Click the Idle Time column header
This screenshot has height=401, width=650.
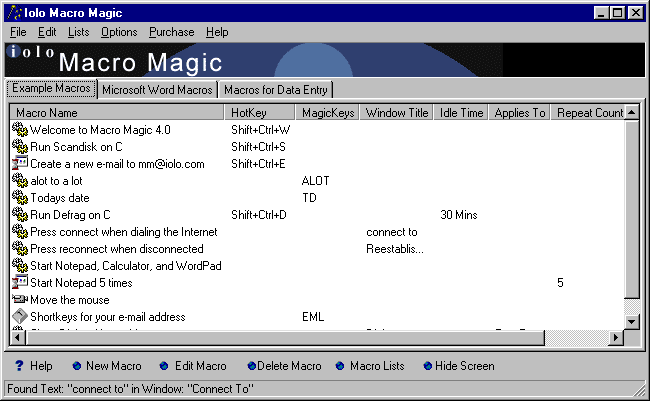(x=461, y=112)
